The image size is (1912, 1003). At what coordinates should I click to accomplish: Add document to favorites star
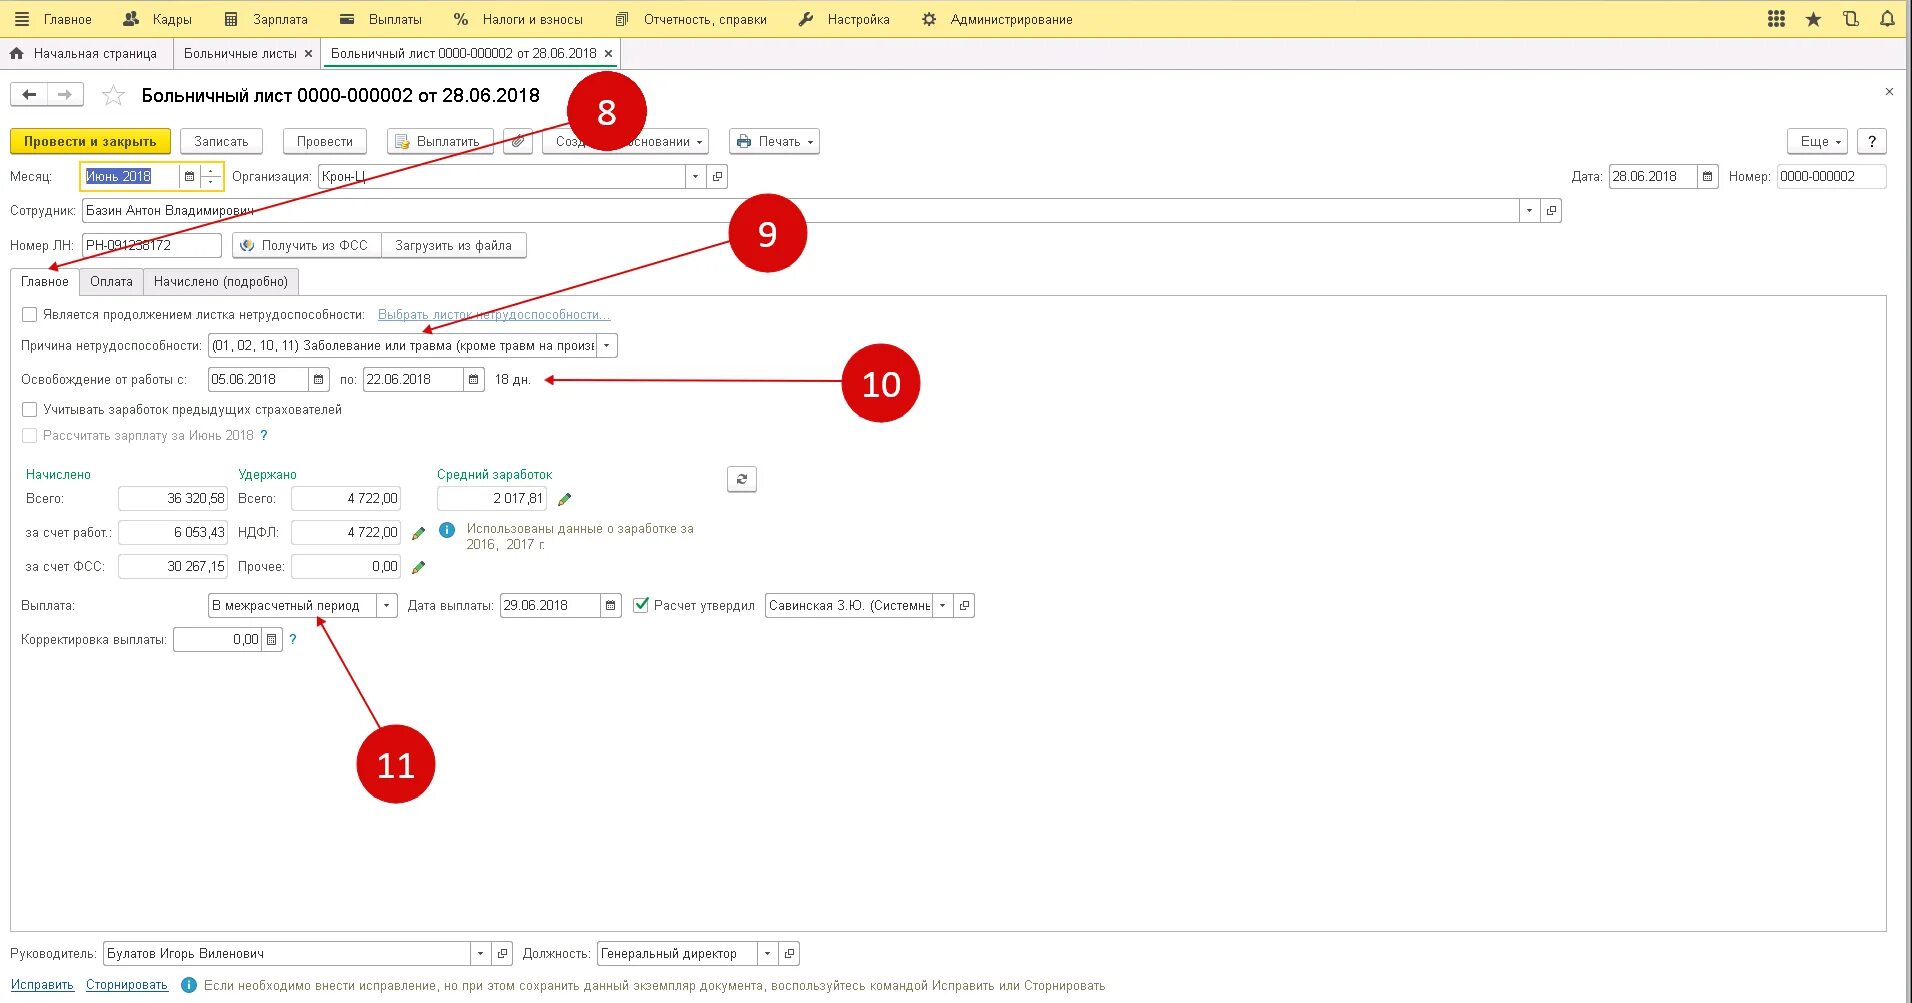click(x=114, y=95)
